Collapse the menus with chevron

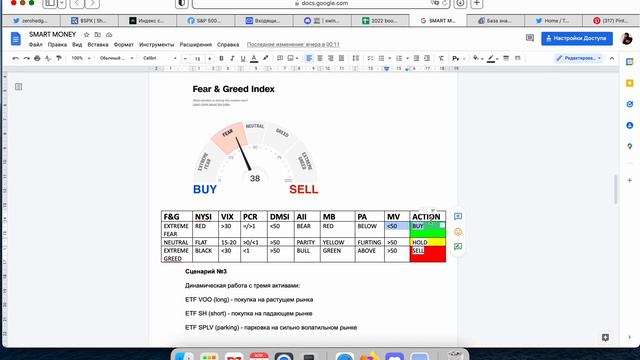coord(612,58)
